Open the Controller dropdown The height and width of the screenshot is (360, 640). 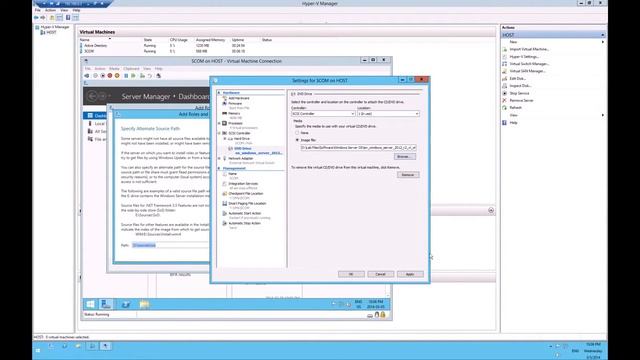pos(323,113)
